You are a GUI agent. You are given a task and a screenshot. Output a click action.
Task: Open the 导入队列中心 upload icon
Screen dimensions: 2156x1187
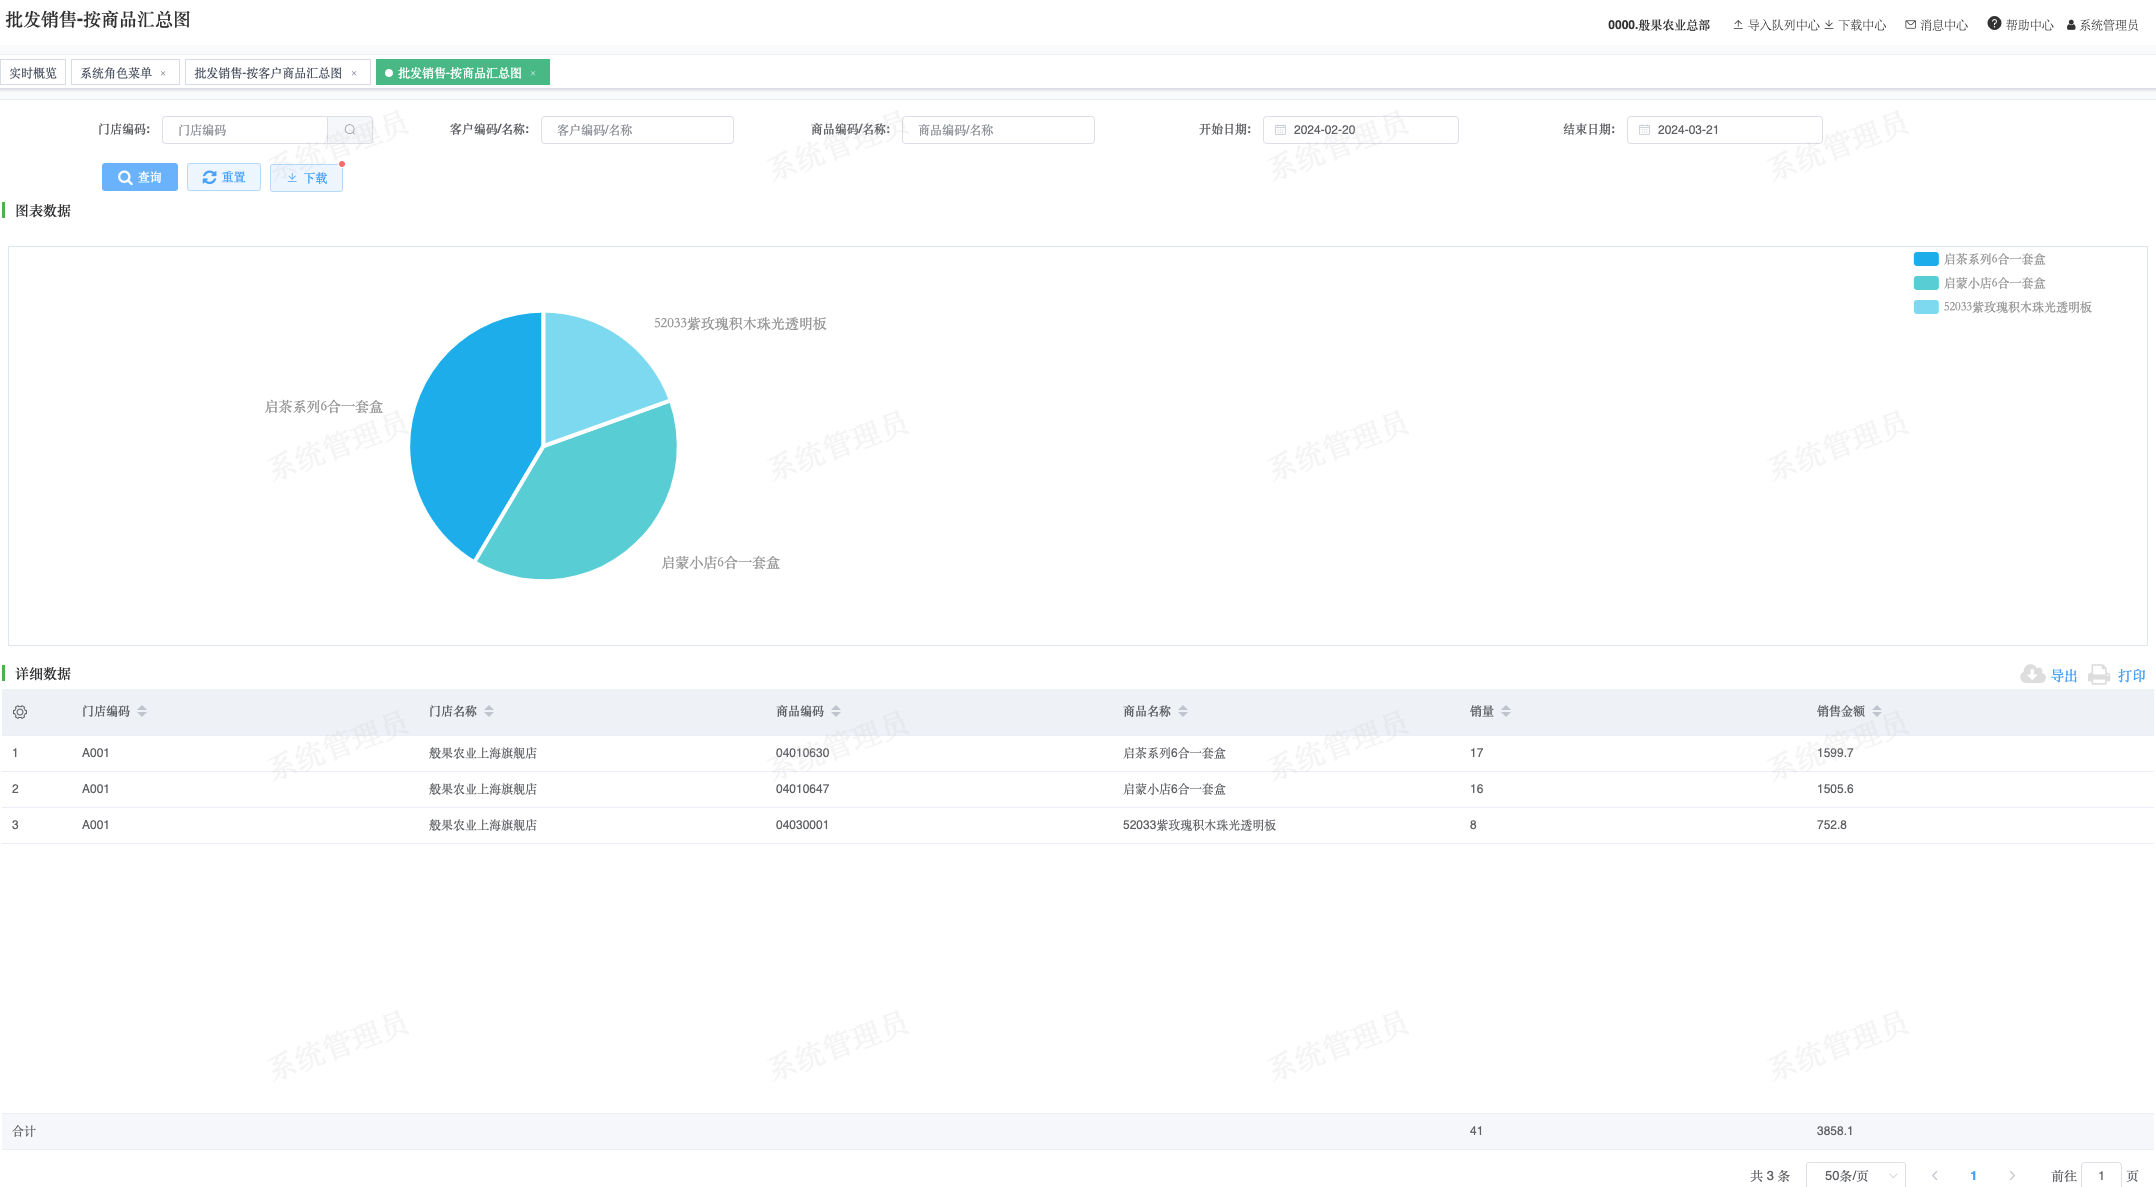(1738, 25)
